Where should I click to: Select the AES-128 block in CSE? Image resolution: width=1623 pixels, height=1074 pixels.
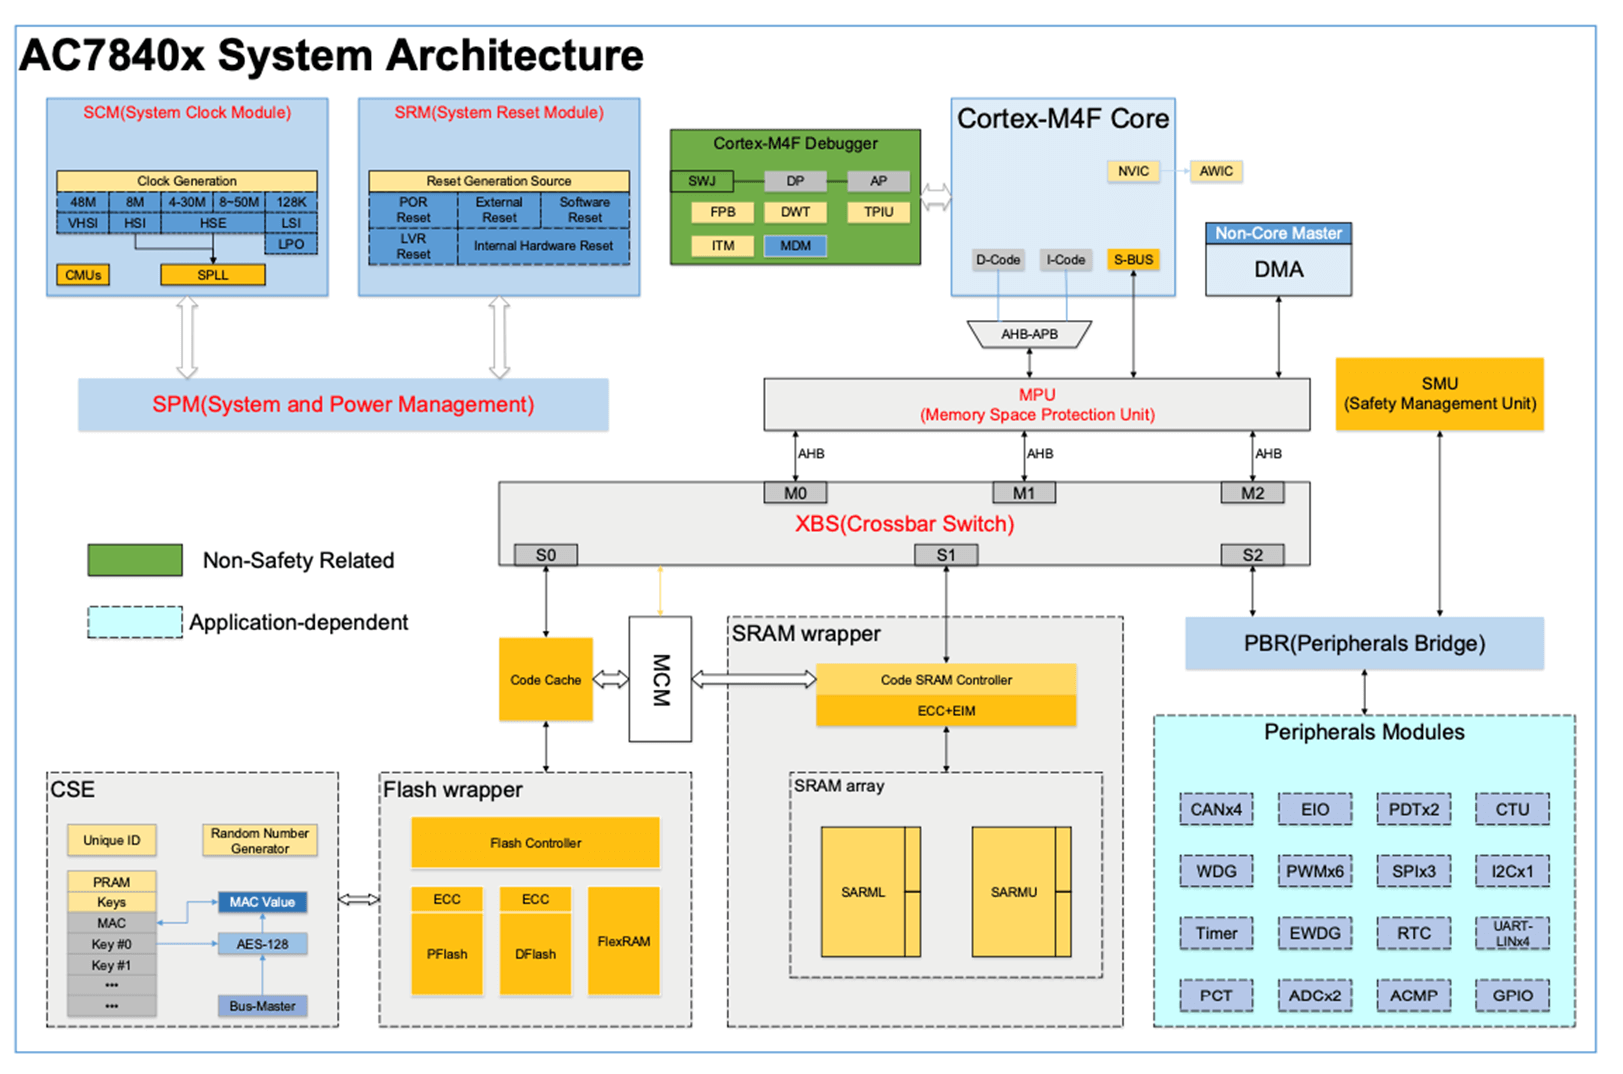tap(262, 944)
